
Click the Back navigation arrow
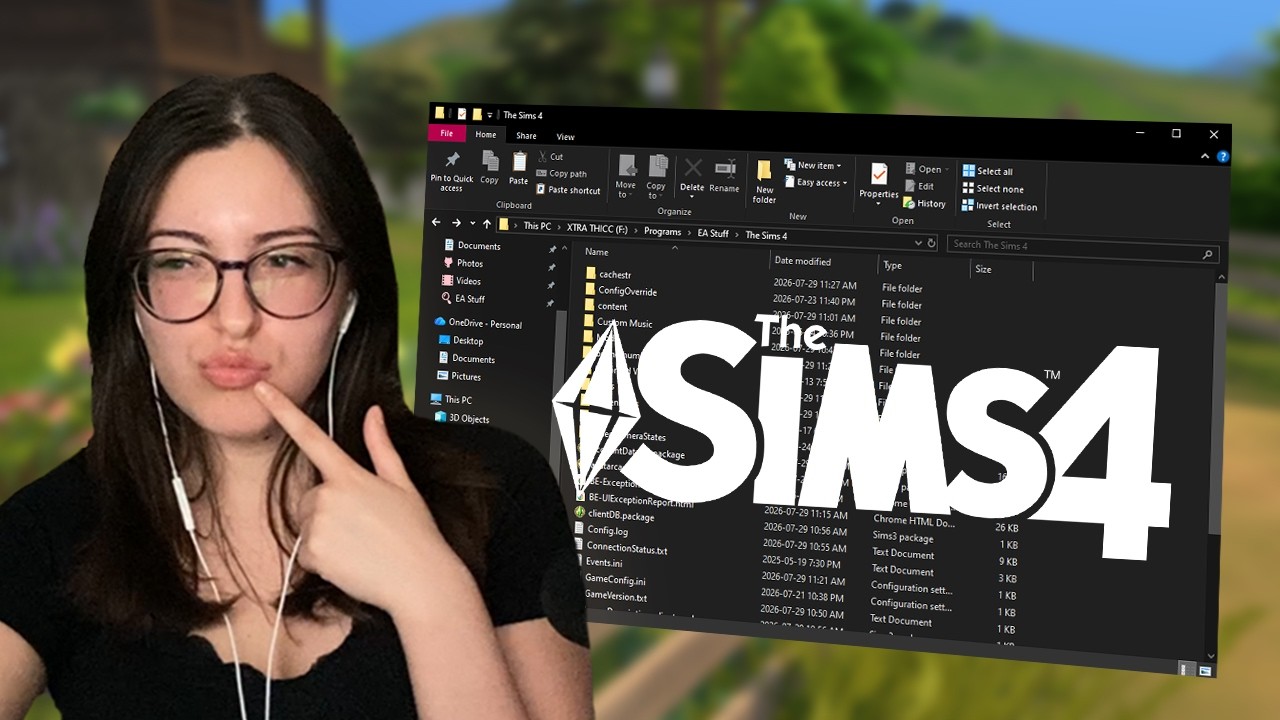pyautogui.click(x=436, y=222)
